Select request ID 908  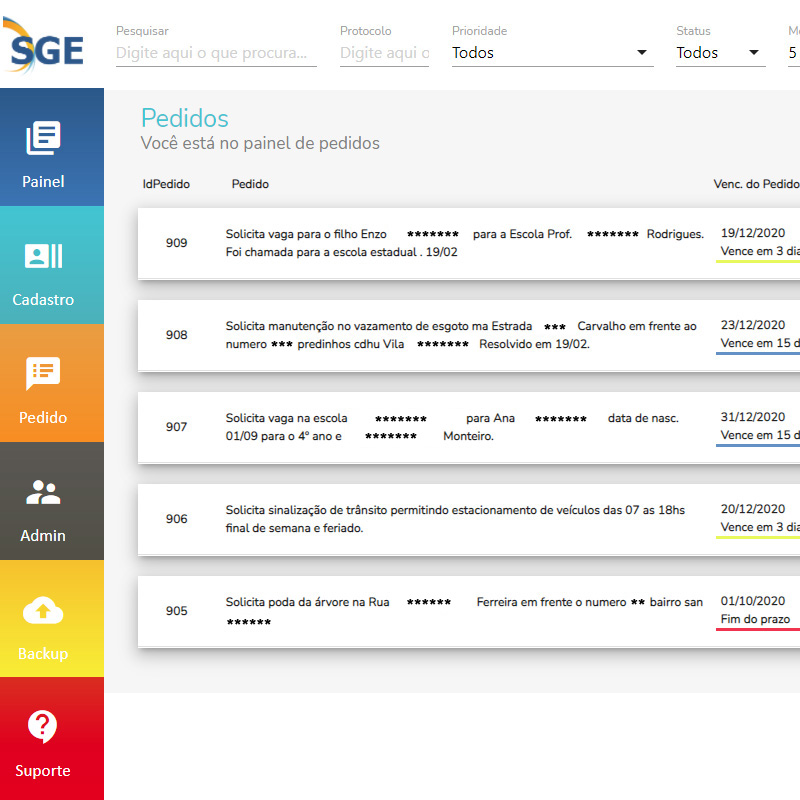click(x=177, y=335)
